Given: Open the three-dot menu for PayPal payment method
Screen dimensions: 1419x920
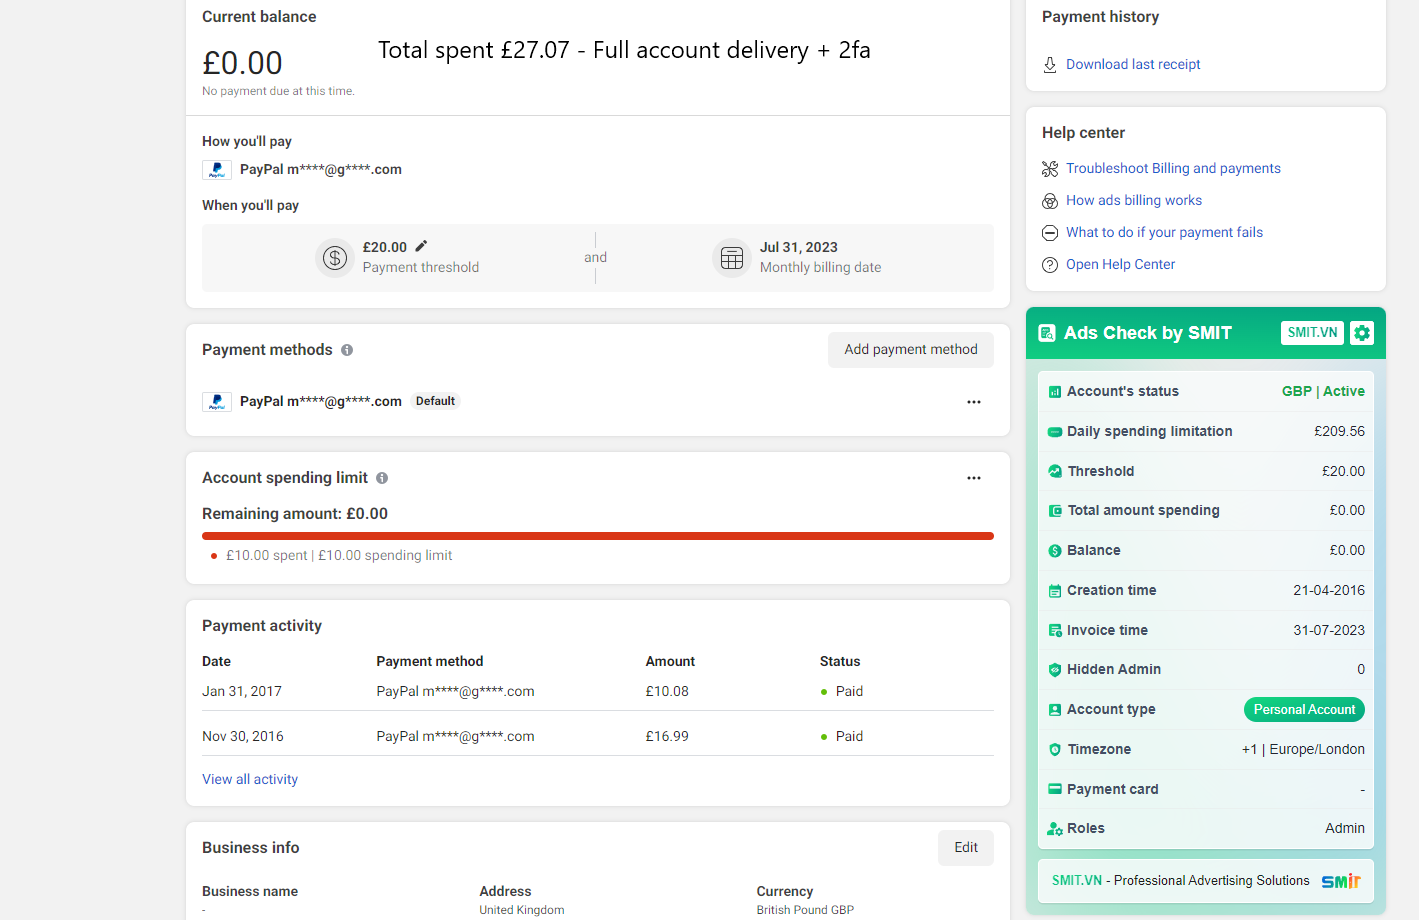Looking at the screenshot, I should point(974,402).
